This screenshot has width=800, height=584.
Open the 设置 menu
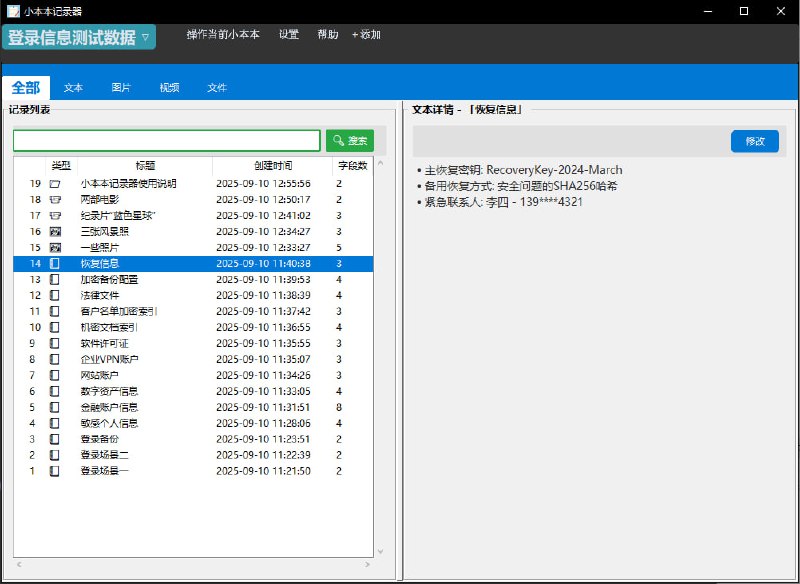pos(289,34)
